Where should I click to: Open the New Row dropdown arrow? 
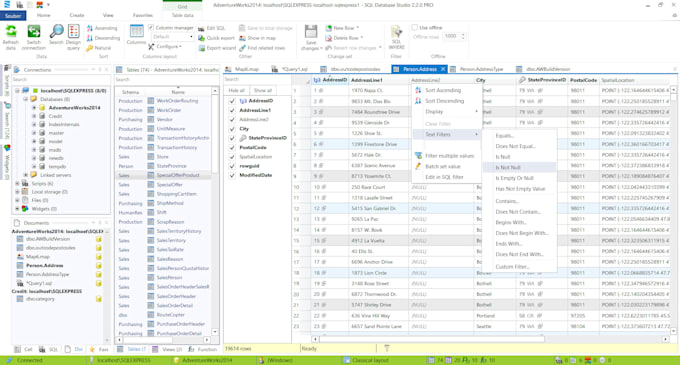pyautogui.click(x=357, y=28)
